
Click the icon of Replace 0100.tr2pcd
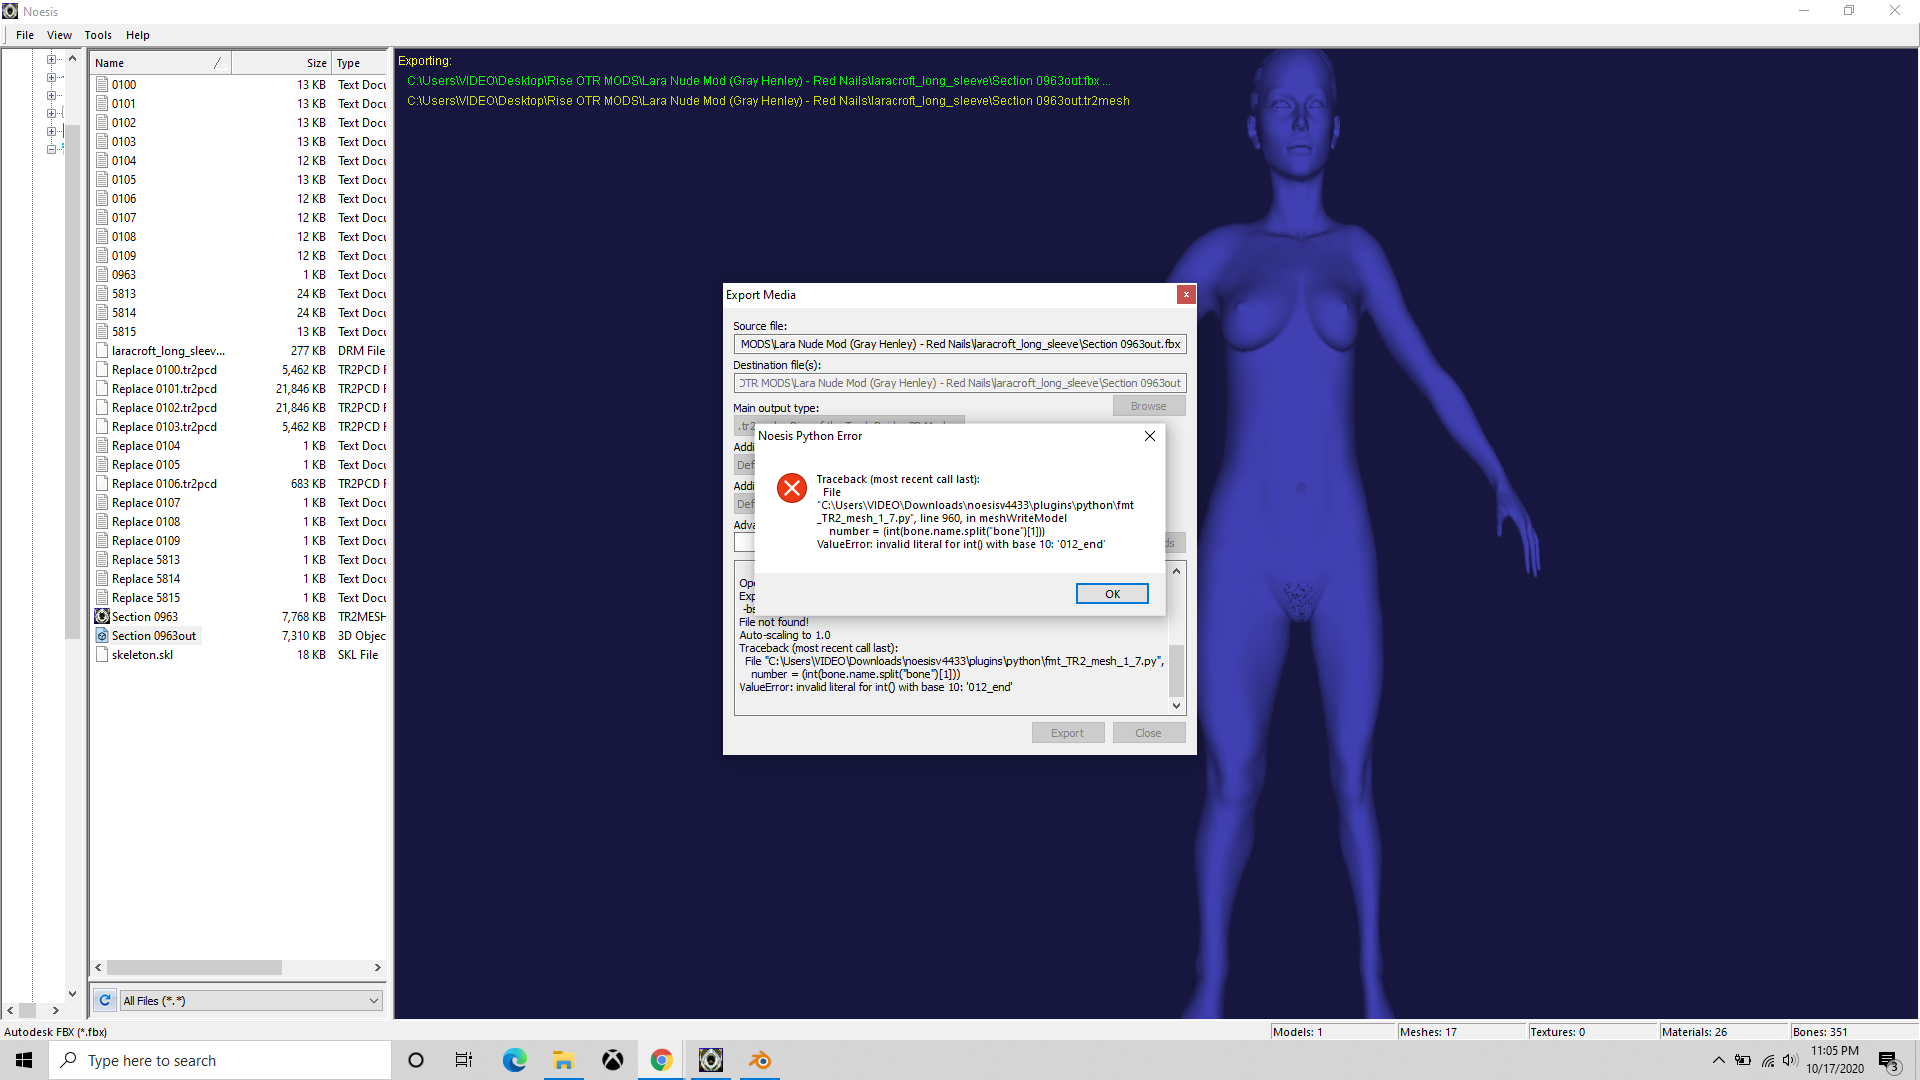click(x=102, y=370)
